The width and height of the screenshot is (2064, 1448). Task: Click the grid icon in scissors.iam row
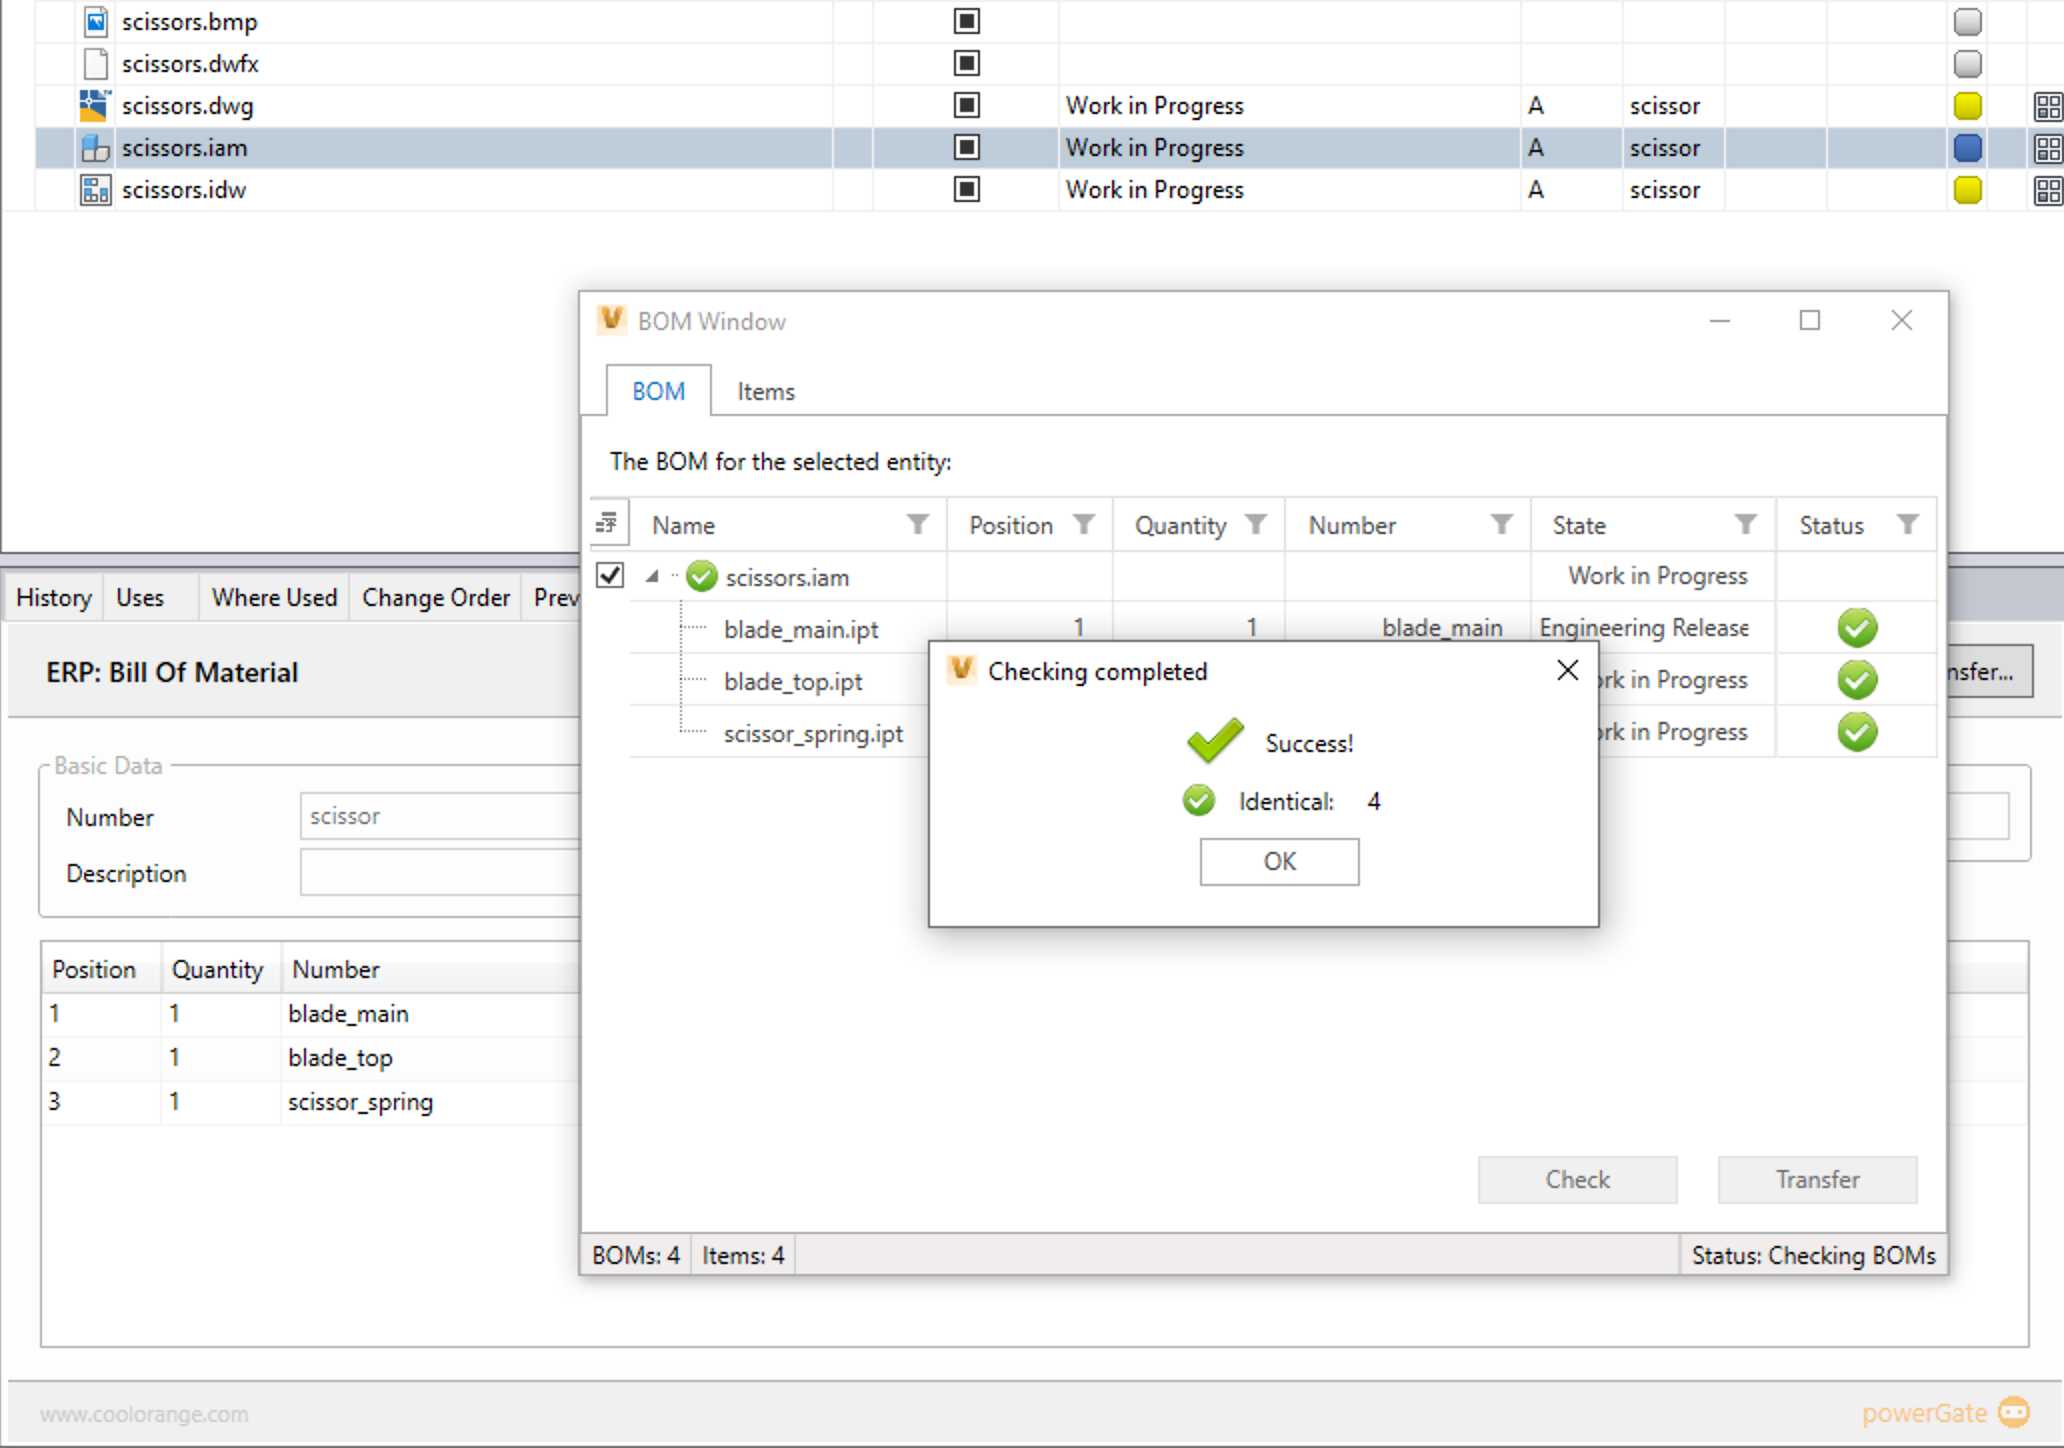(x=2047, y=148)
